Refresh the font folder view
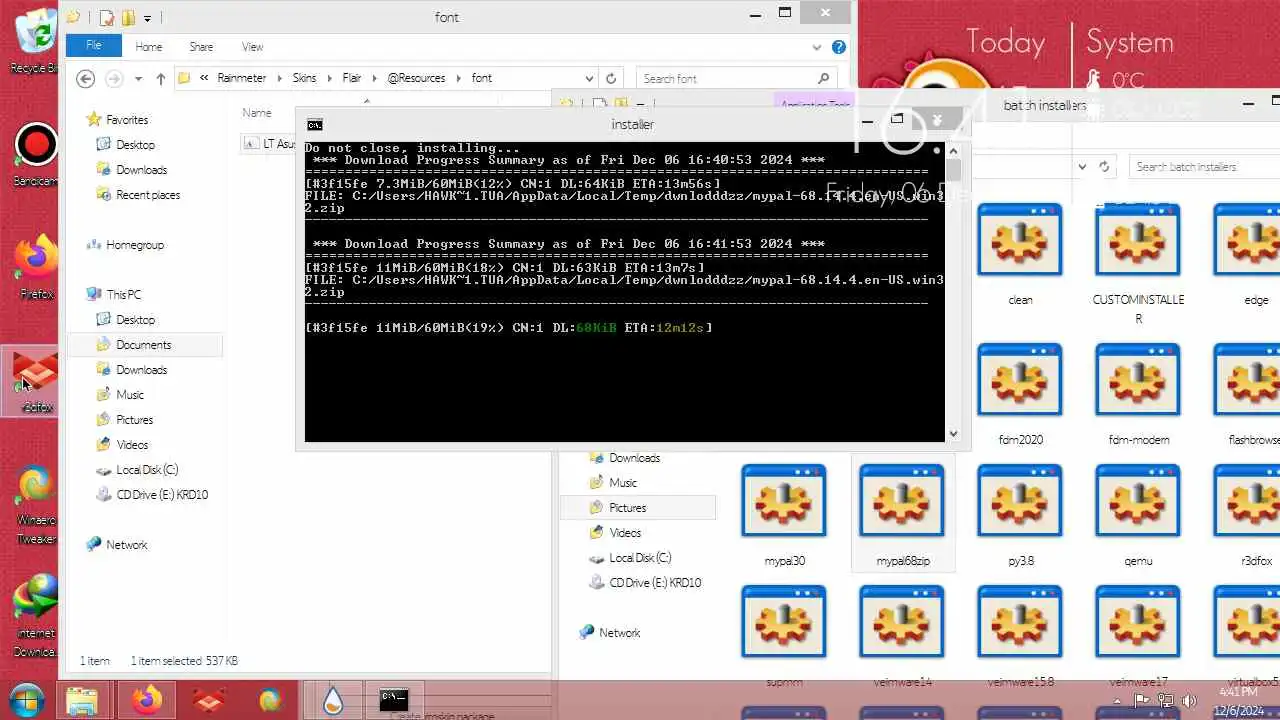 [611, 78]
